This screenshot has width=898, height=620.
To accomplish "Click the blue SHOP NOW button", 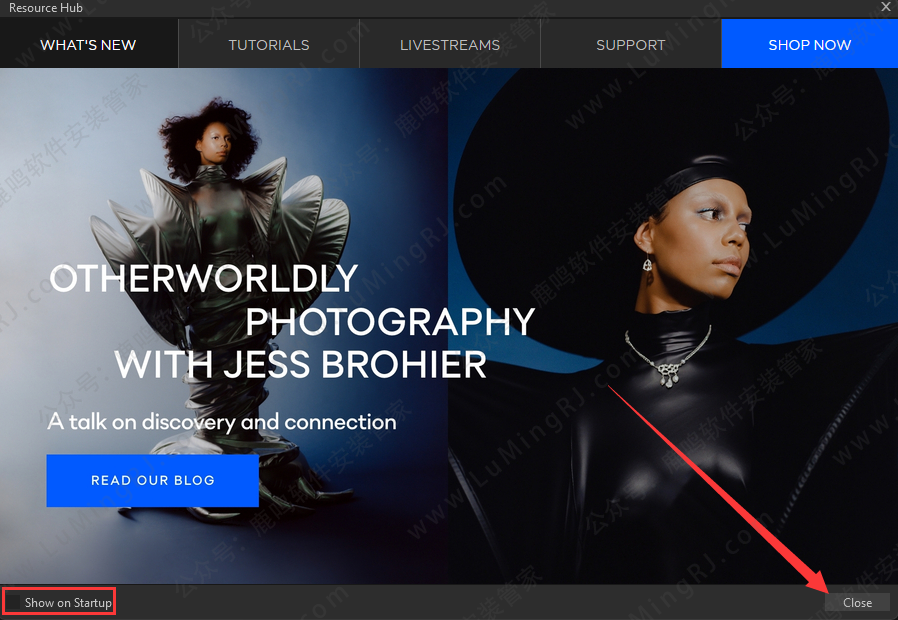I will (809, 44).
